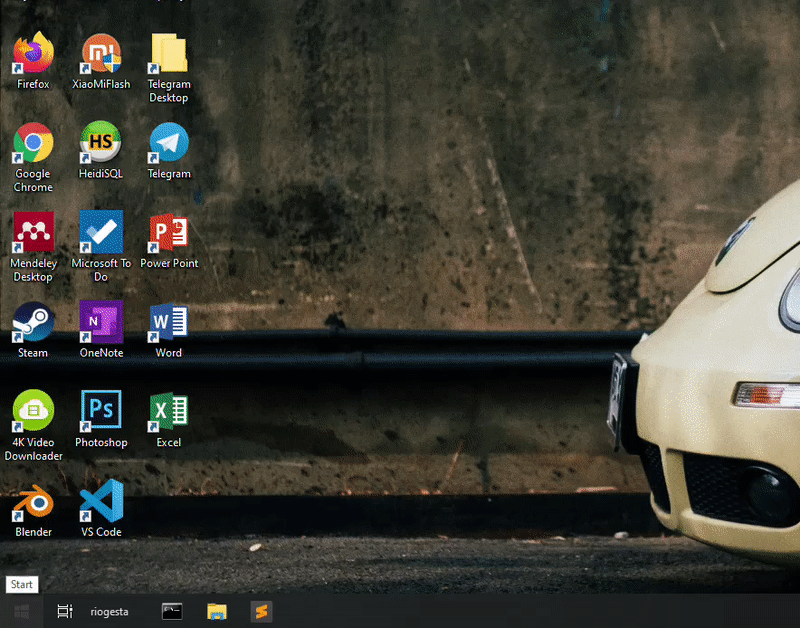Switch to Sublime Text on the taskbar
800x628 pixels.
[261, 611]
